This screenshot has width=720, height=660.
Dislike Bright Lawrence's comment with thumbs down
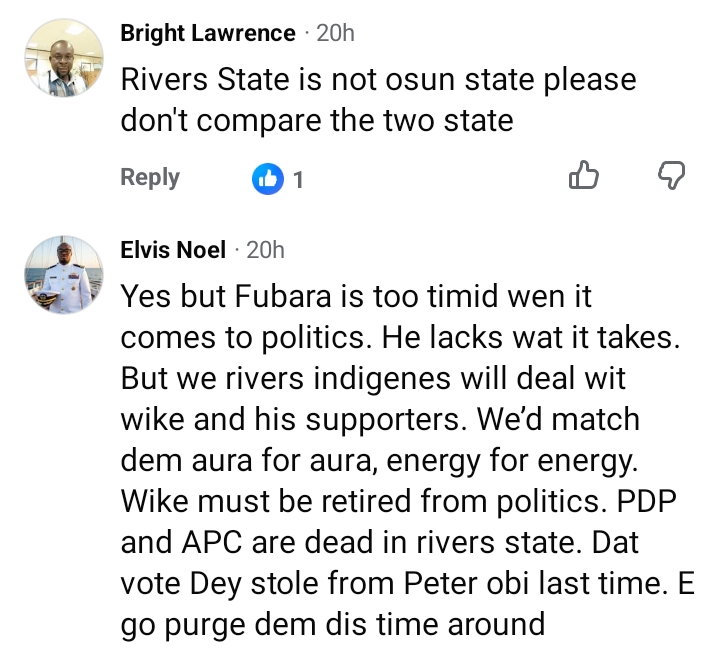click(x=671, y=175)
